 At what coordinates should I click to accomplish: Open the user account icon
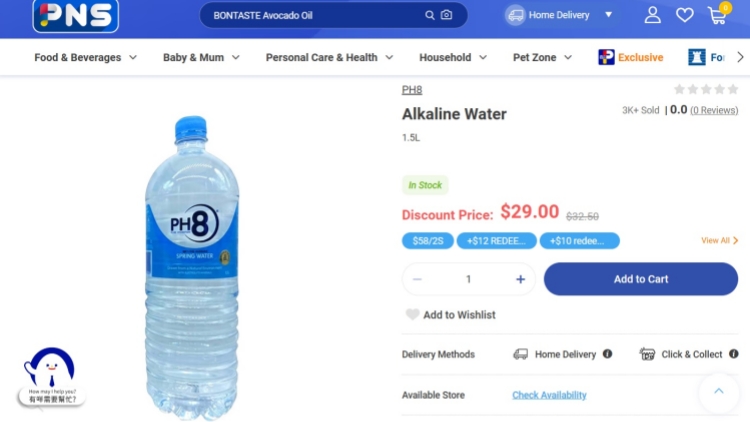point(653,15)
